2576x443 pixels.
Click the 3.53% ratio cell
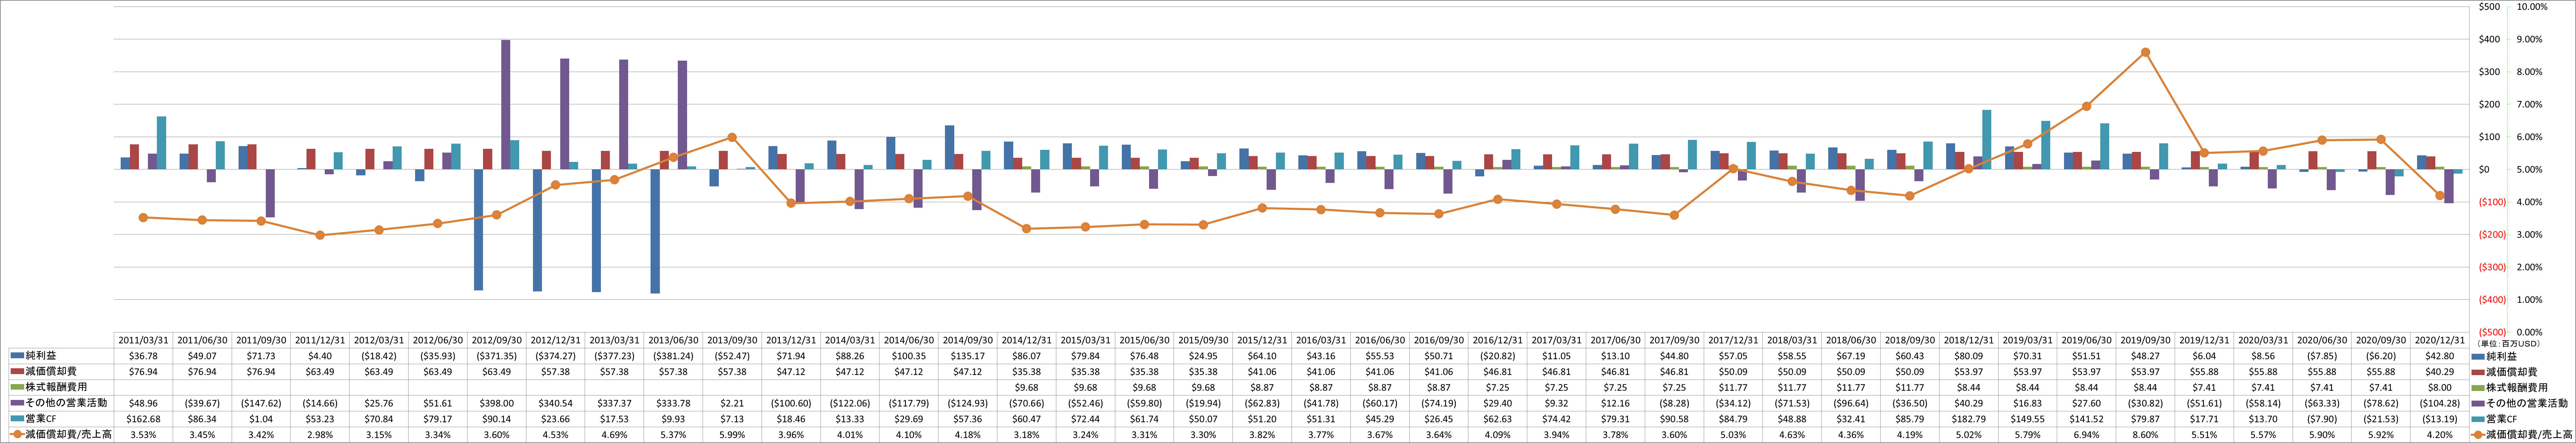143,435
